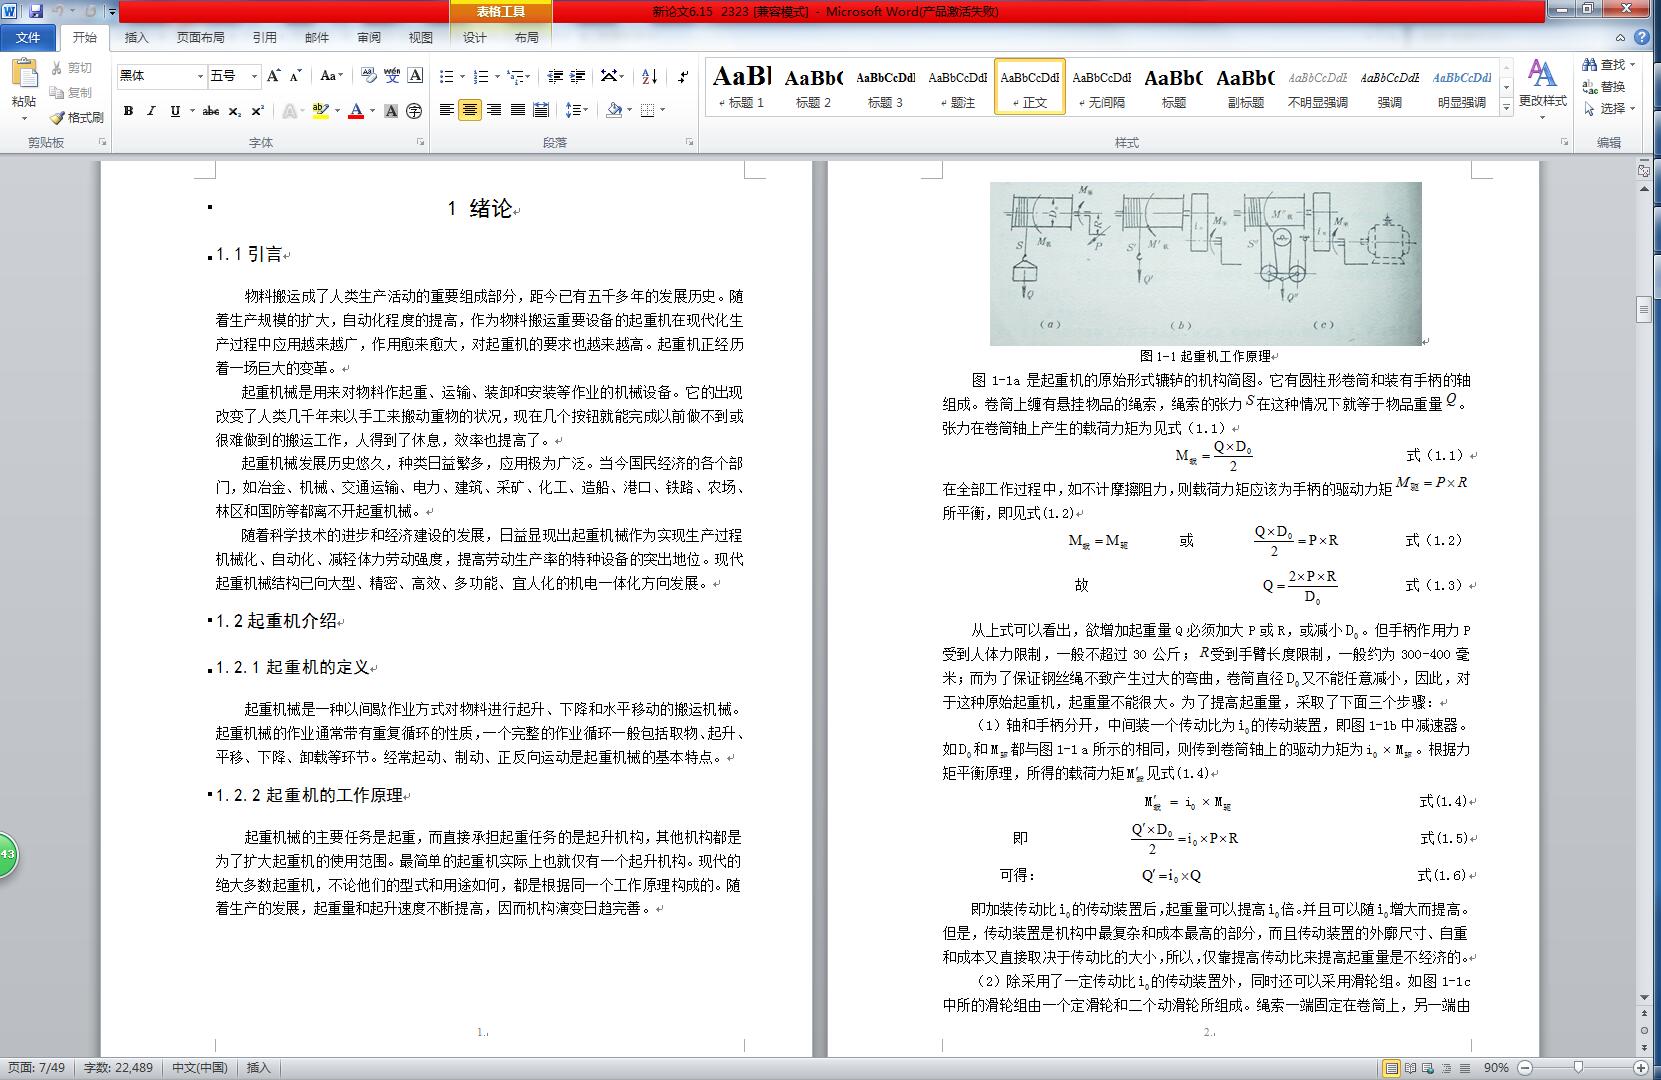Screen dimensions: 1661x1080
Task: Align text right
Action: (494, 110)
